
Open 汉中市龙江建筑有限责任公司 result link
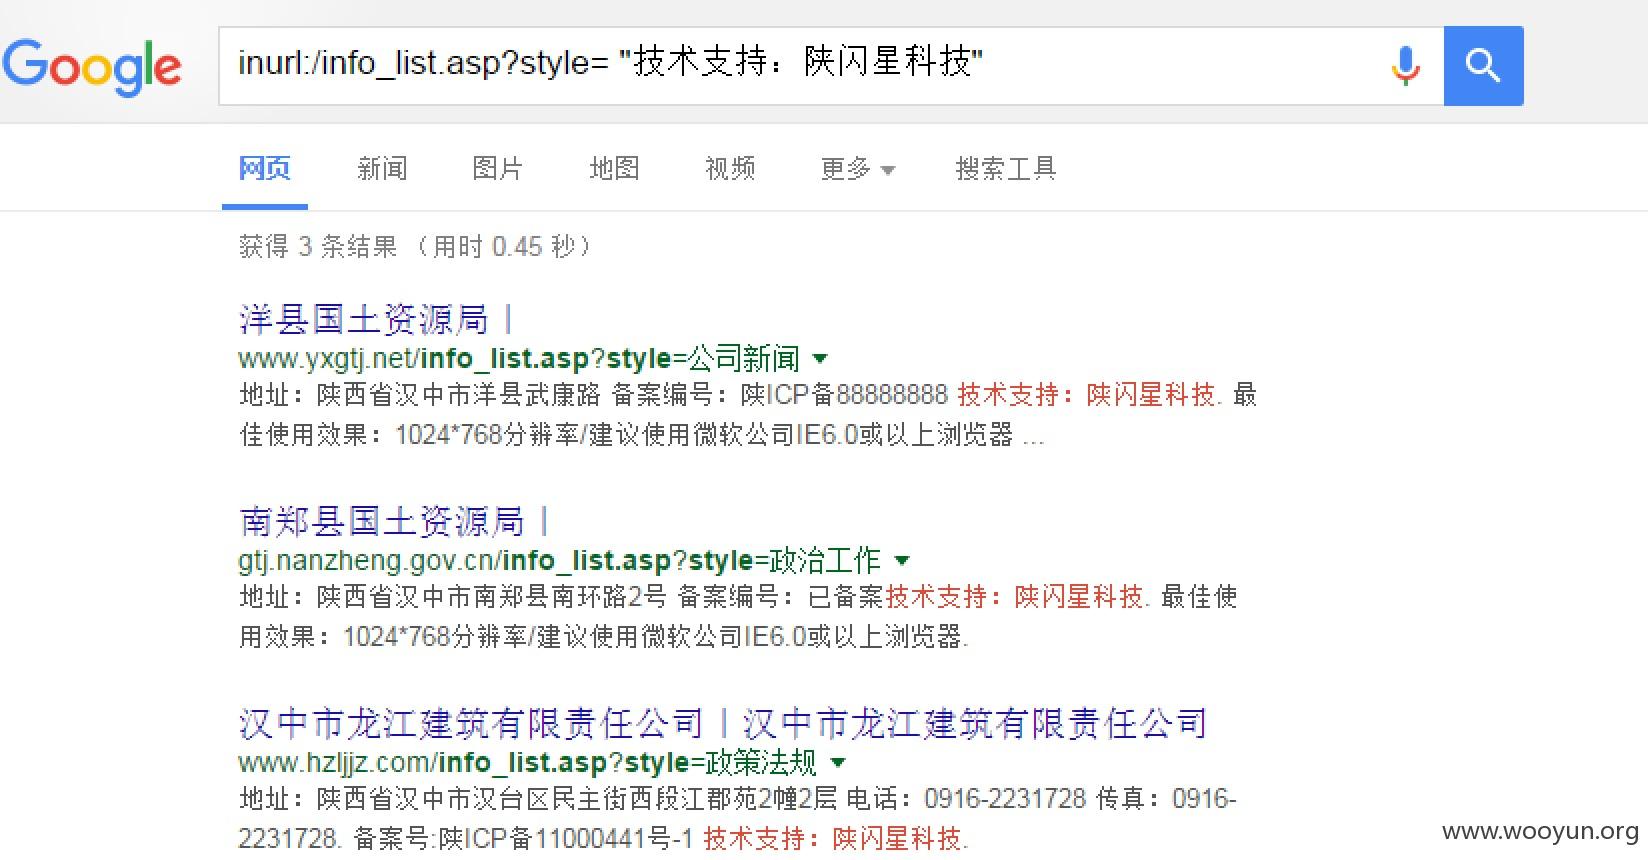[722, 723]
